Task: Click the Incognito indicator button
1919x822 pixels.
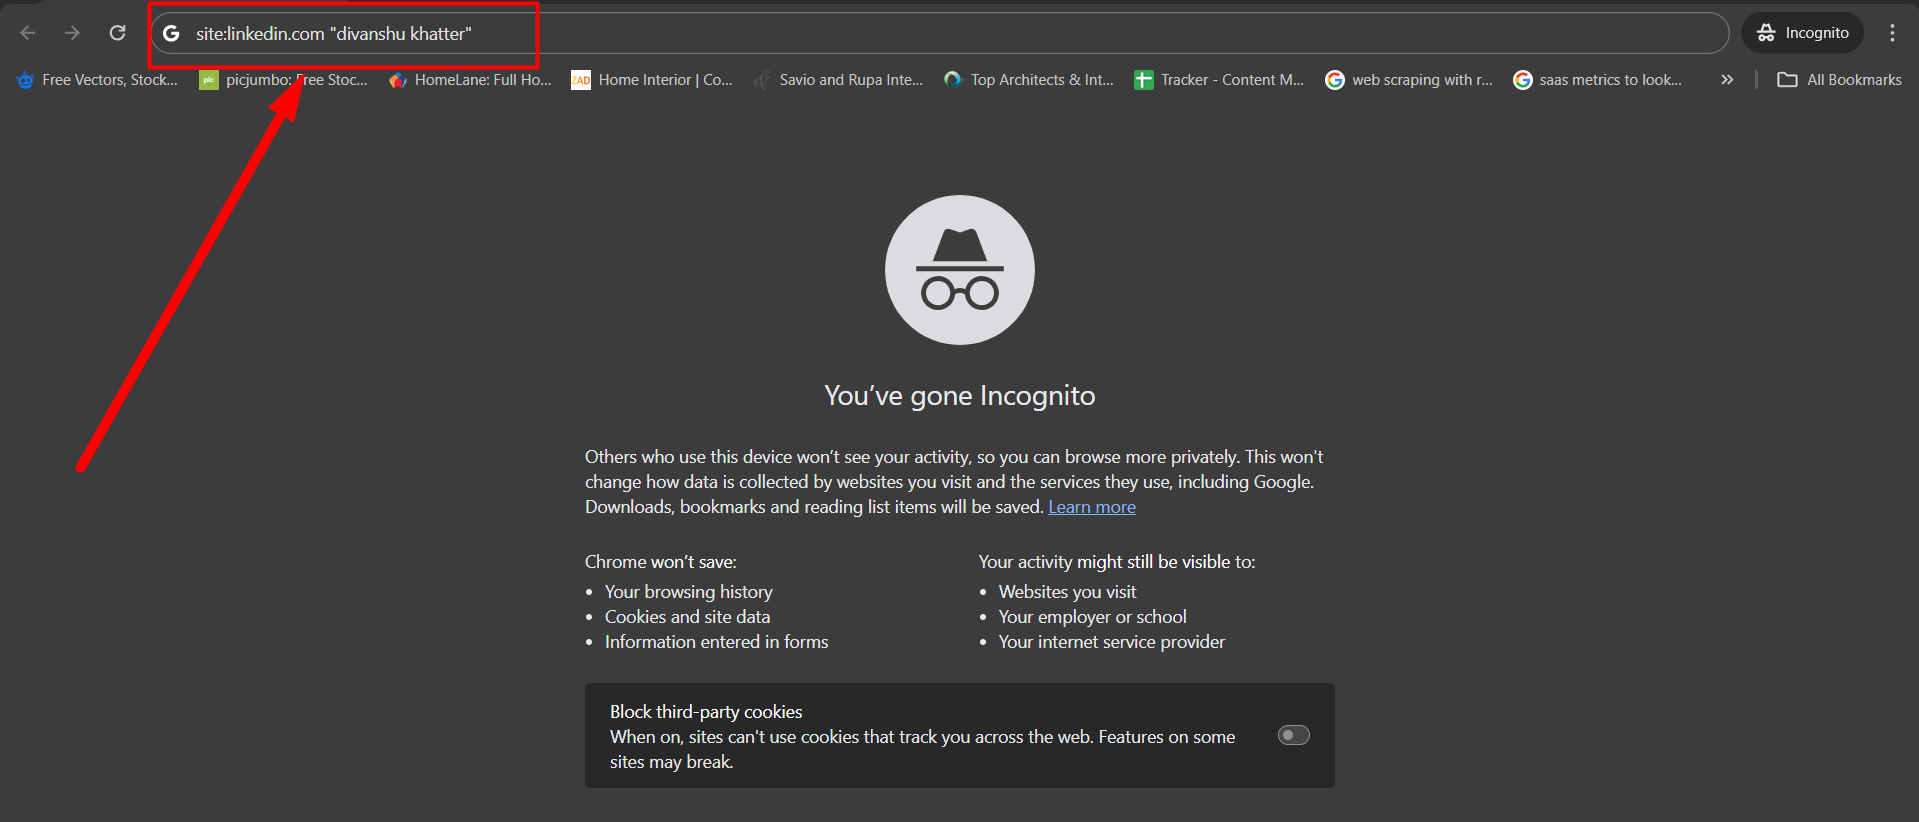Action: tap(1803, 33)
